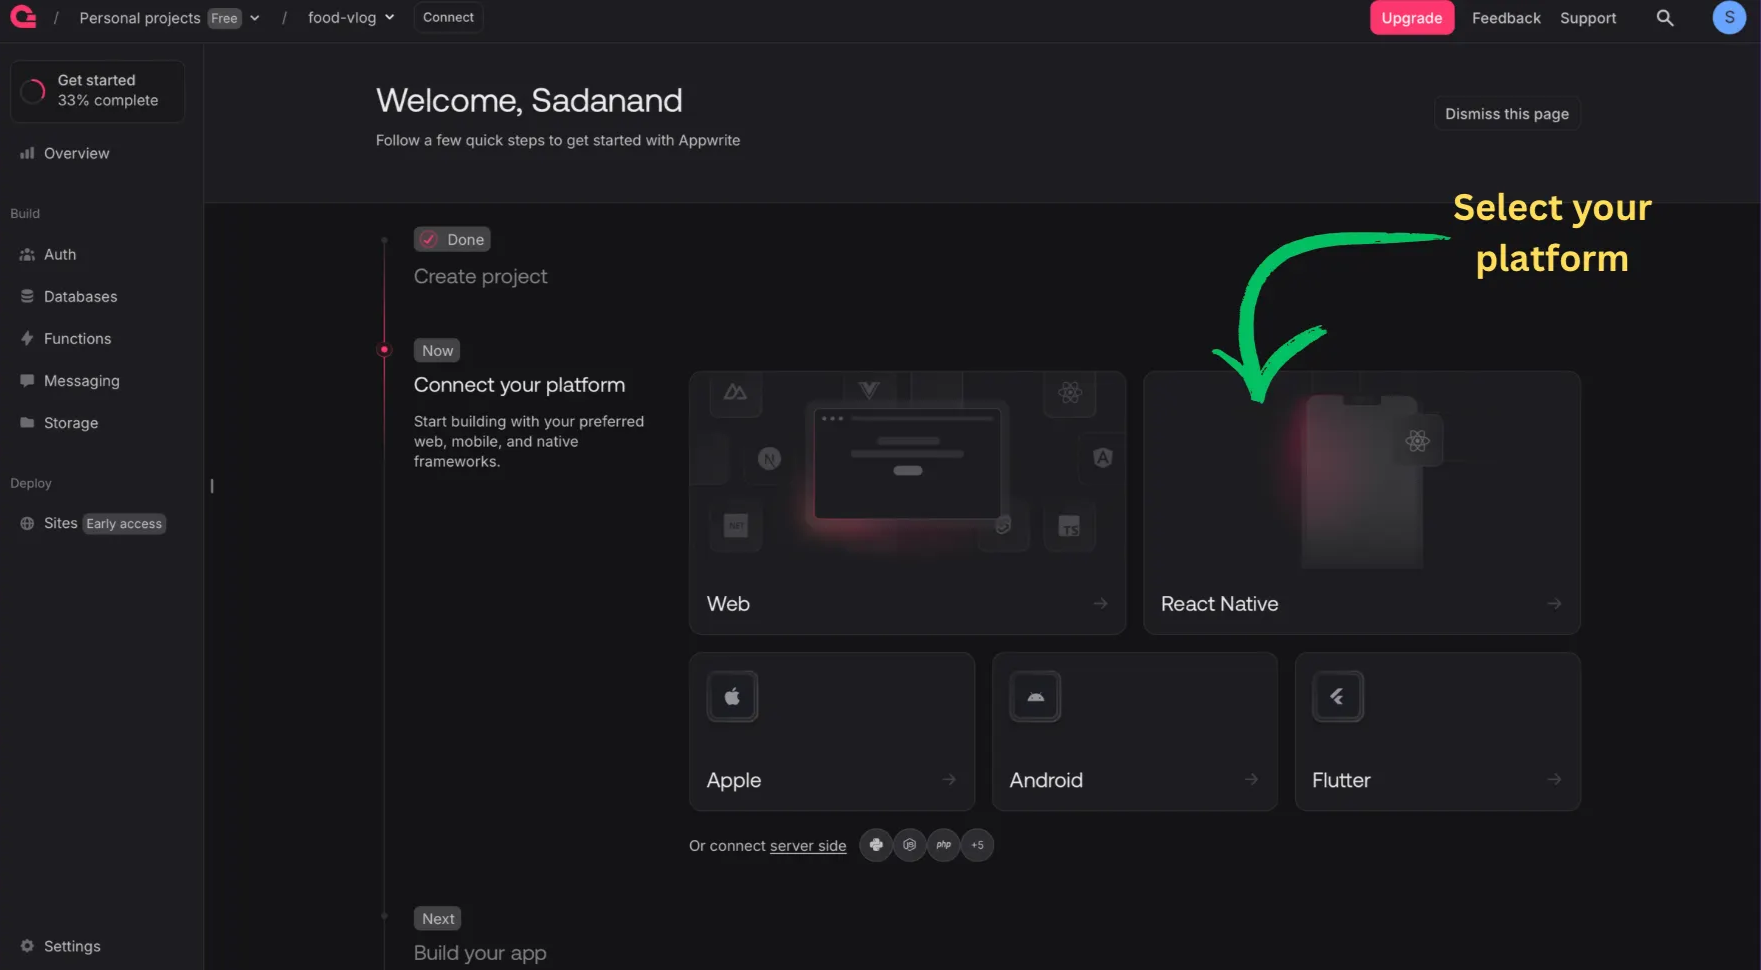Expand the Personal projects dropdown
The height and width of the screenshot is (970, 1761).
click(255, 18)
